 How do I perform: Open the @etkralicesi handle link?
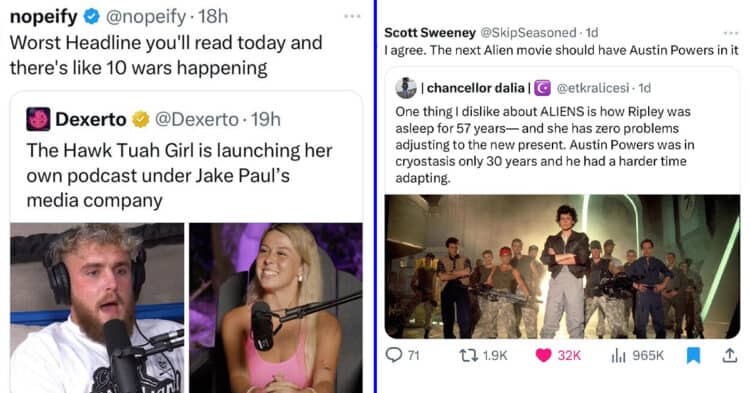(x=593, y=88)
